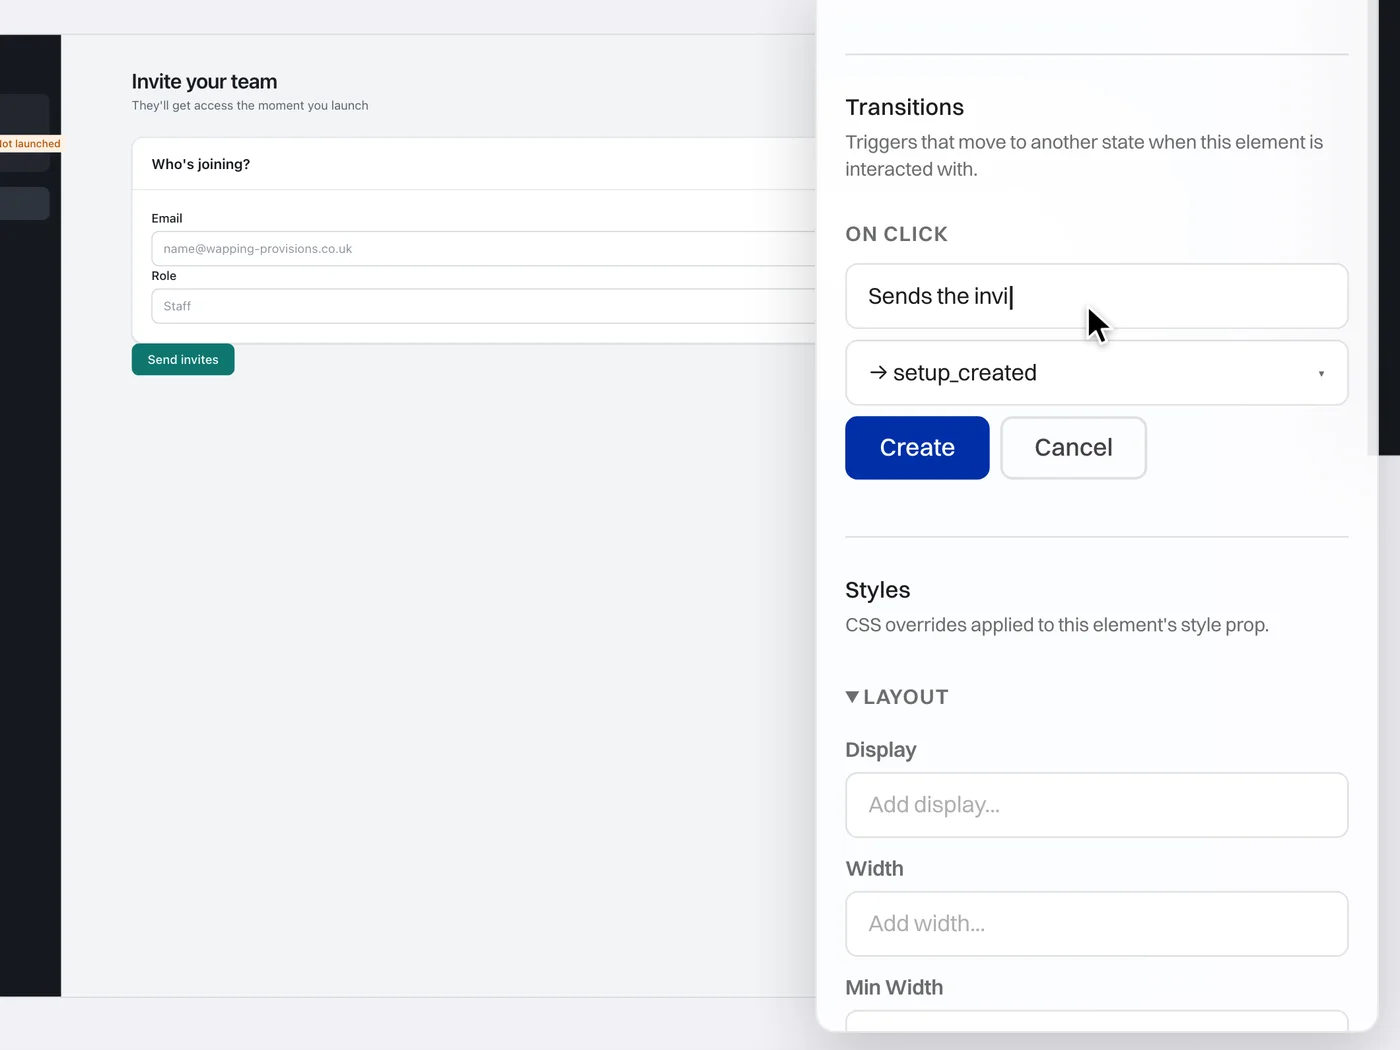The width and height of the screenshot is (1400, 1050).
Task: Click the Add display input
Action: pos(1097,805)
